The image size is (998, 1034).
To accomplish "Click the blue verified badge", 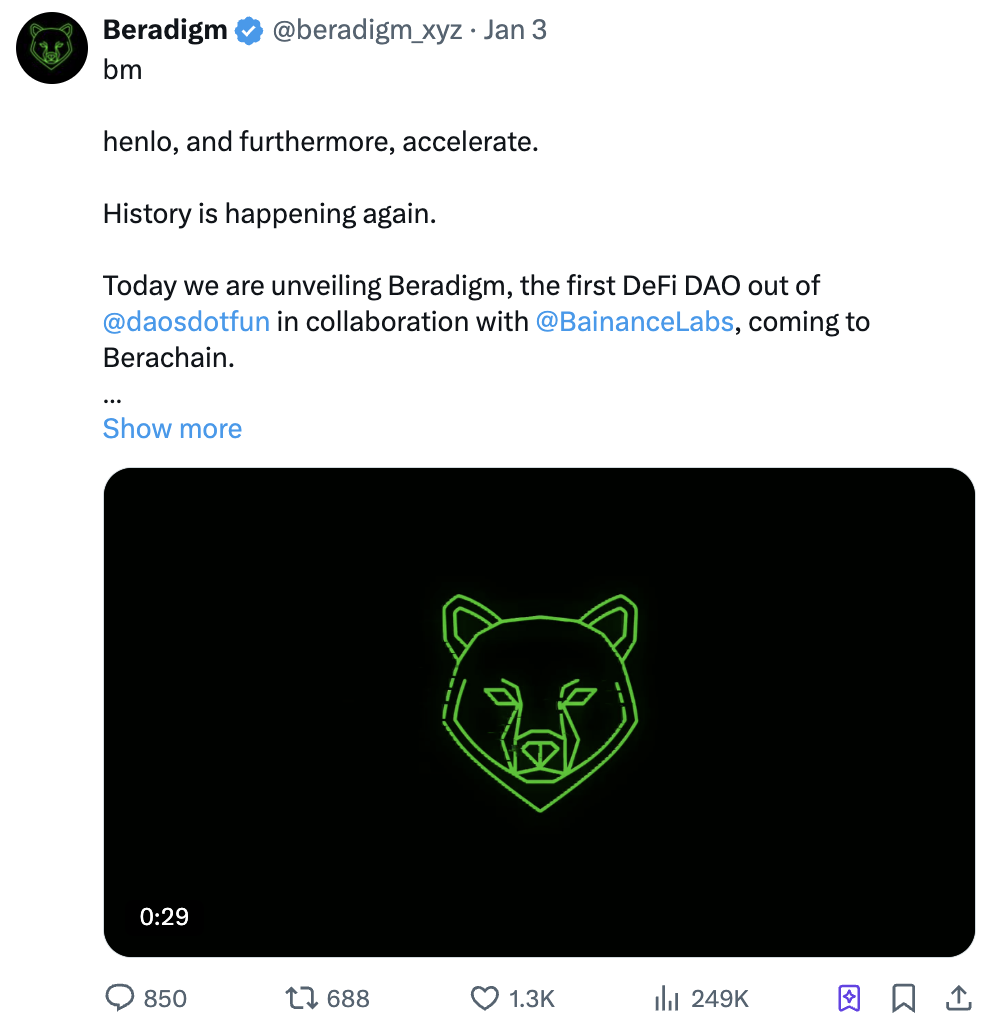I will click(x=248, y=31).
